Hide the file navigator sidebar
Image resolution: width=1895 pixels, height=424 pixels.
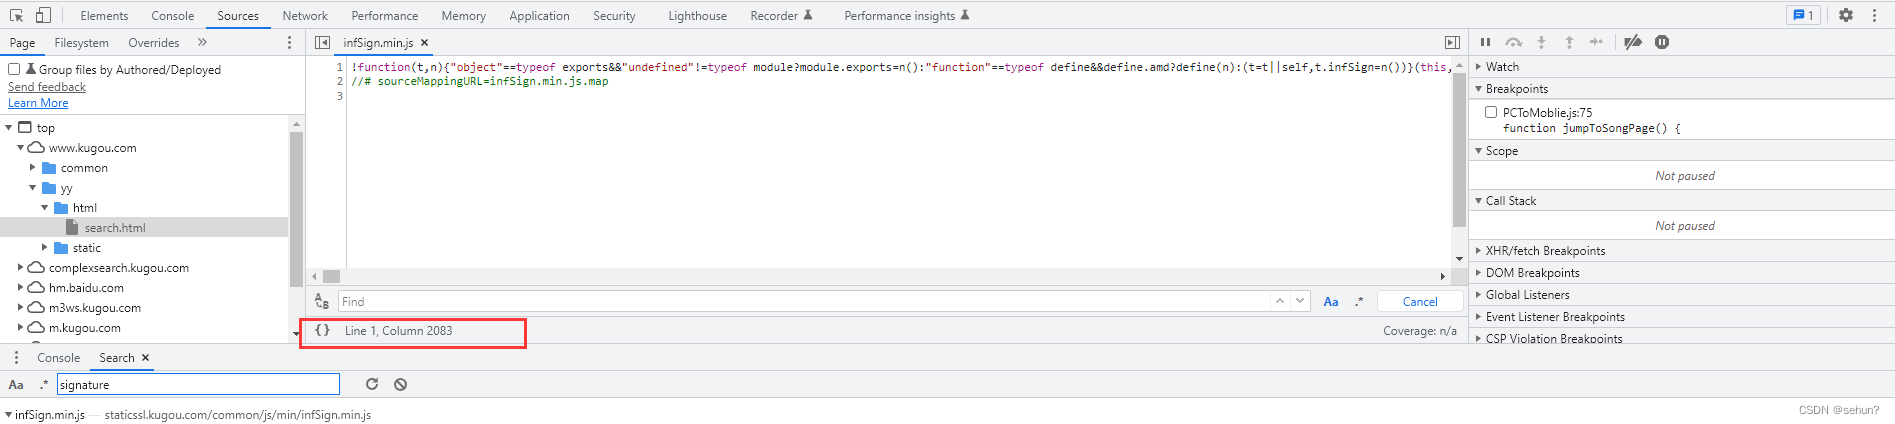click(322, 42)
